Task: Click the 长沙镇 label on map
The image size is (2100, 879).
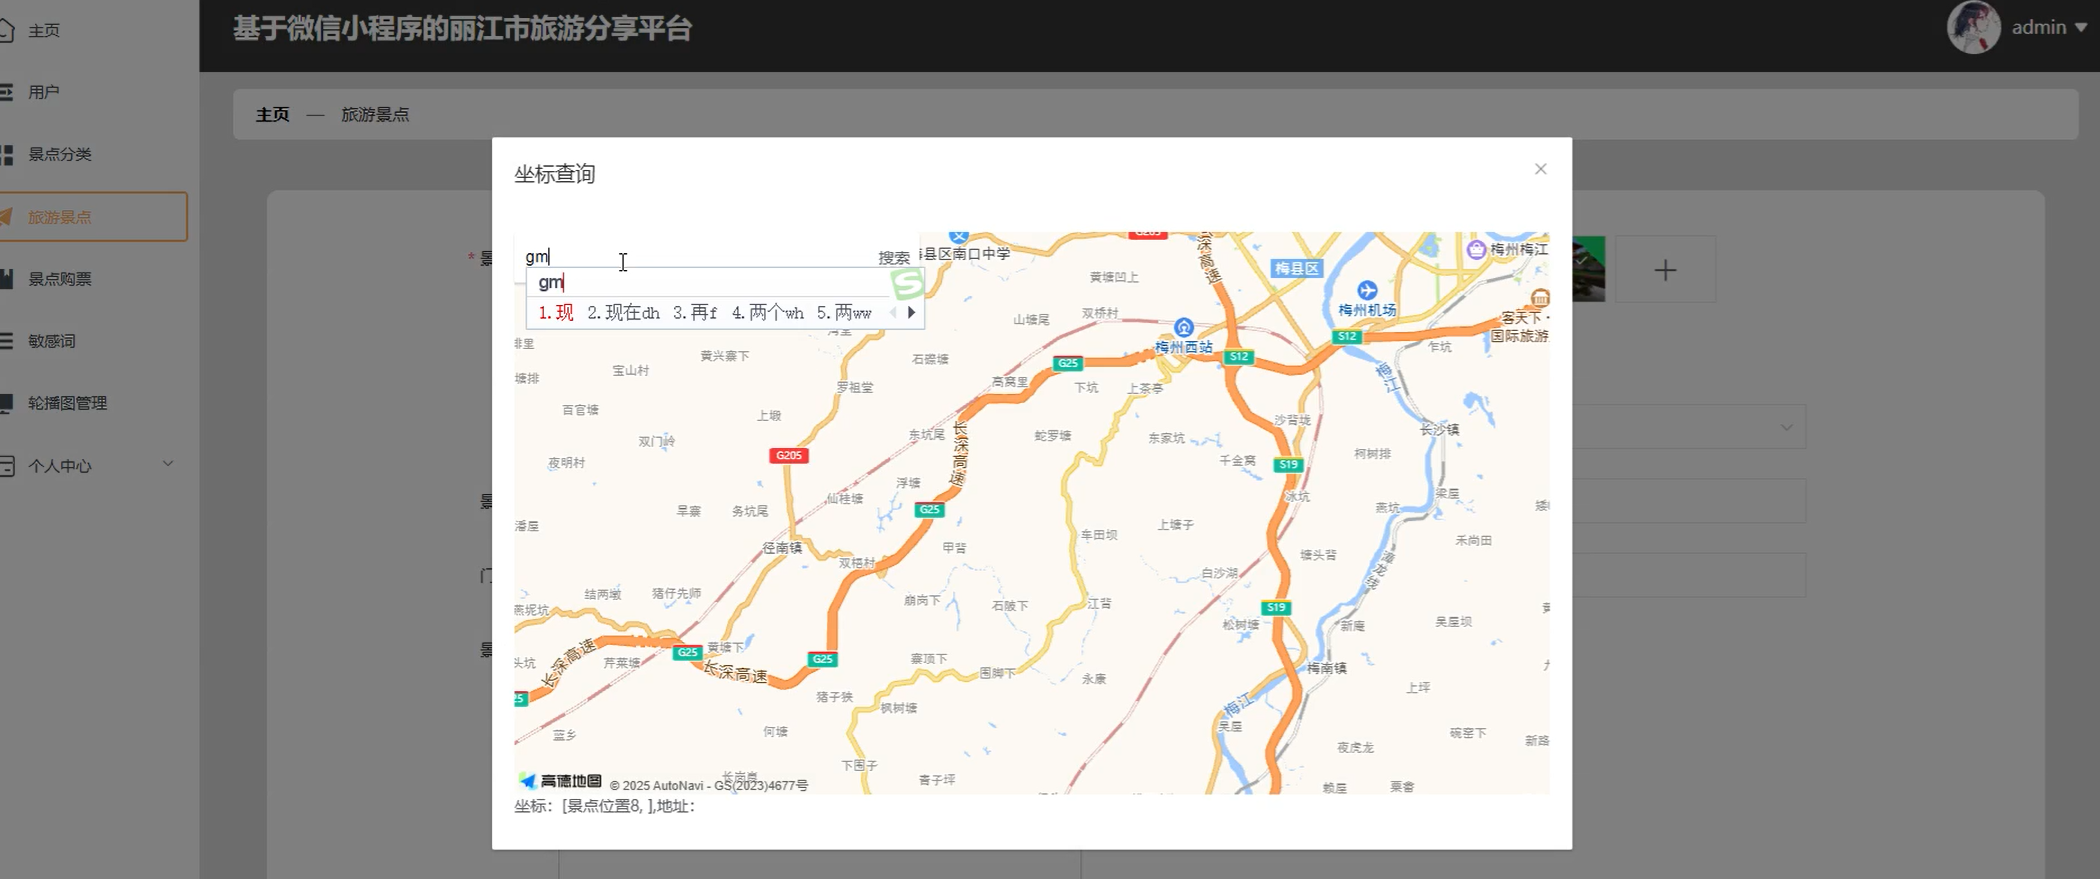Action: (1439, 429)
